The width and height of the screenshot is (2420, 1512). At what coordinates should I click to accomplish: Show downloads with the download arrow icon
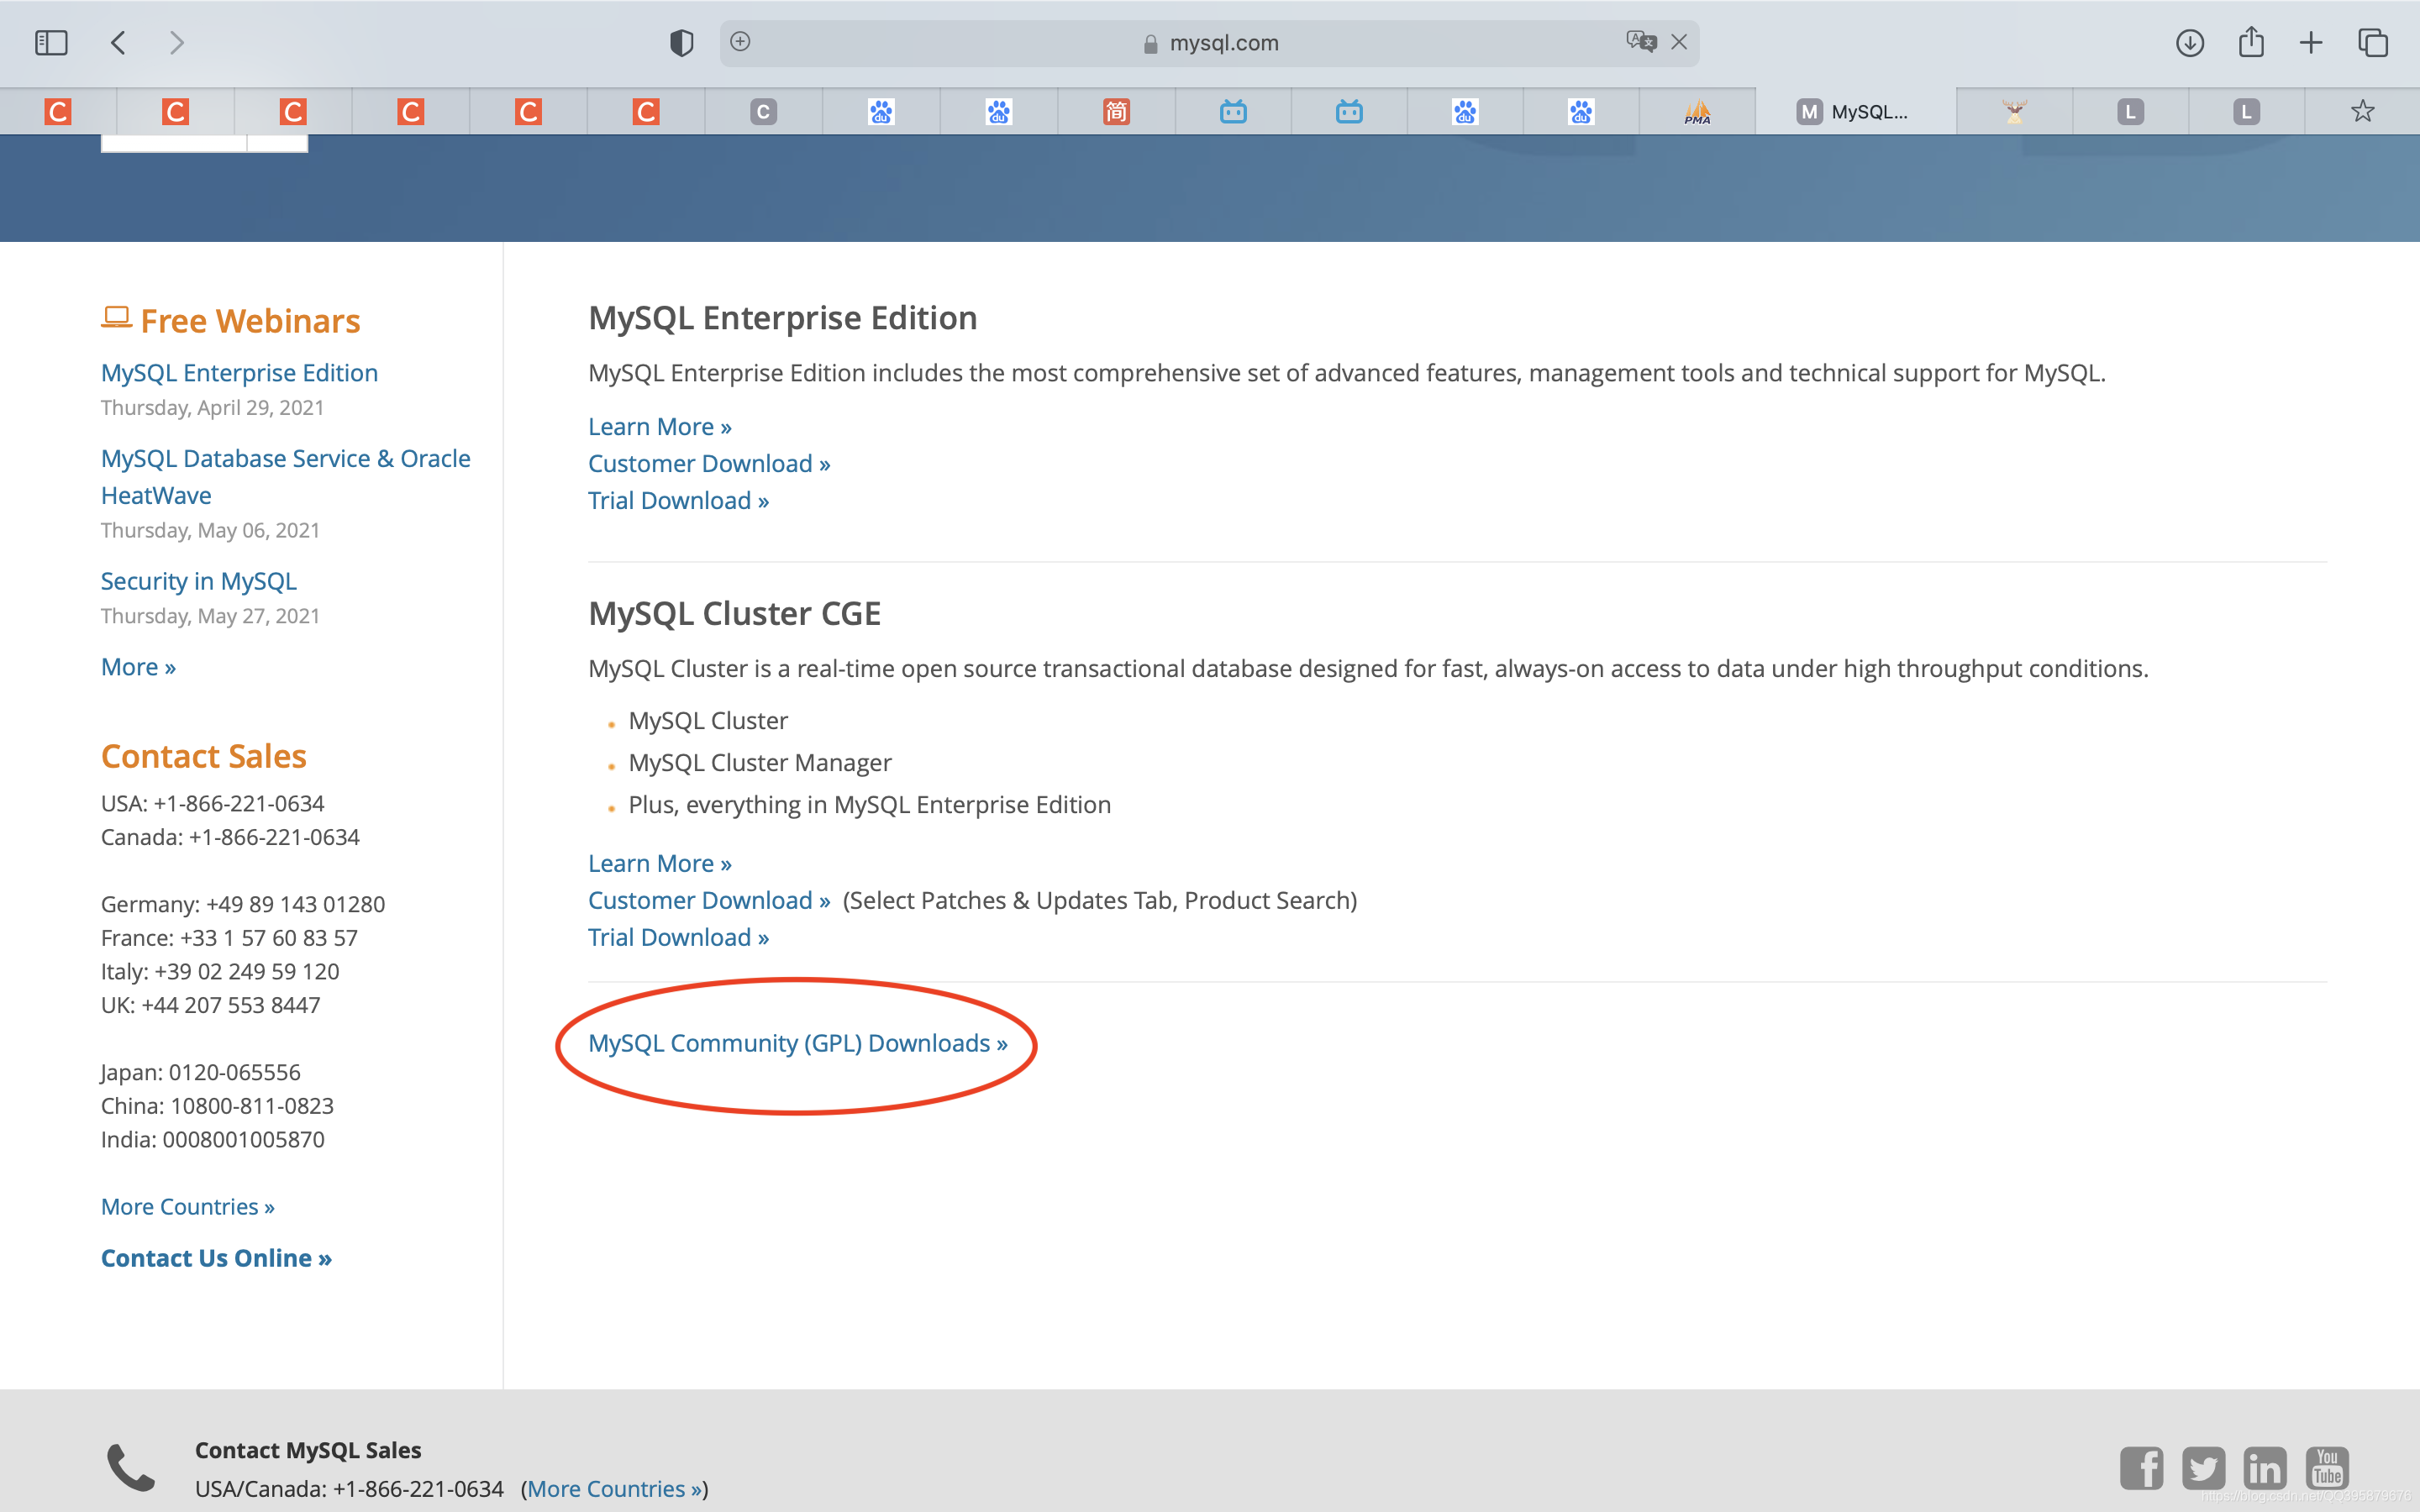(2189, 43)
